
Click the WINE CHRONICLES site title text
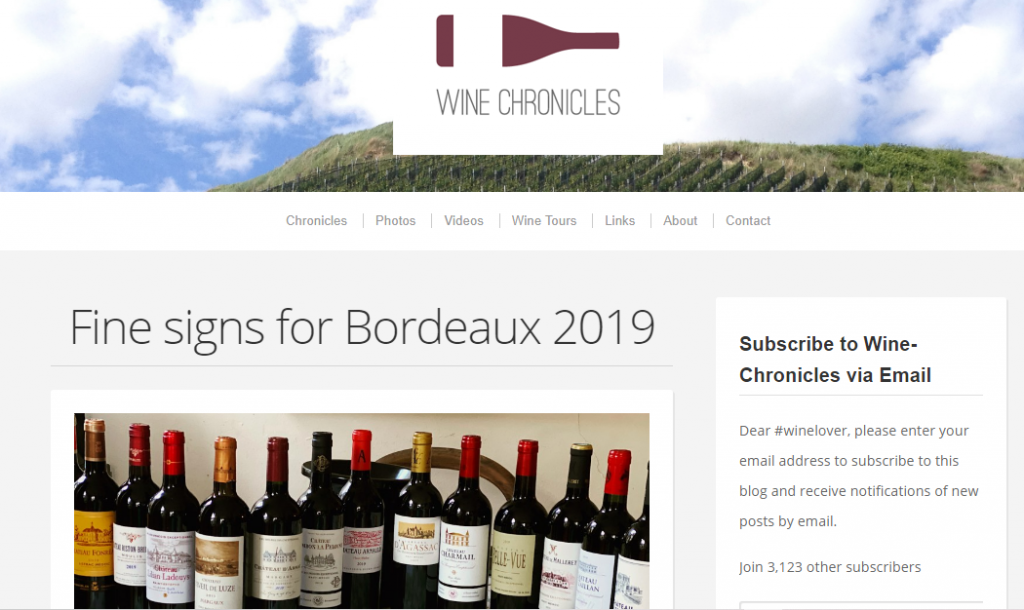coord(528,103)
